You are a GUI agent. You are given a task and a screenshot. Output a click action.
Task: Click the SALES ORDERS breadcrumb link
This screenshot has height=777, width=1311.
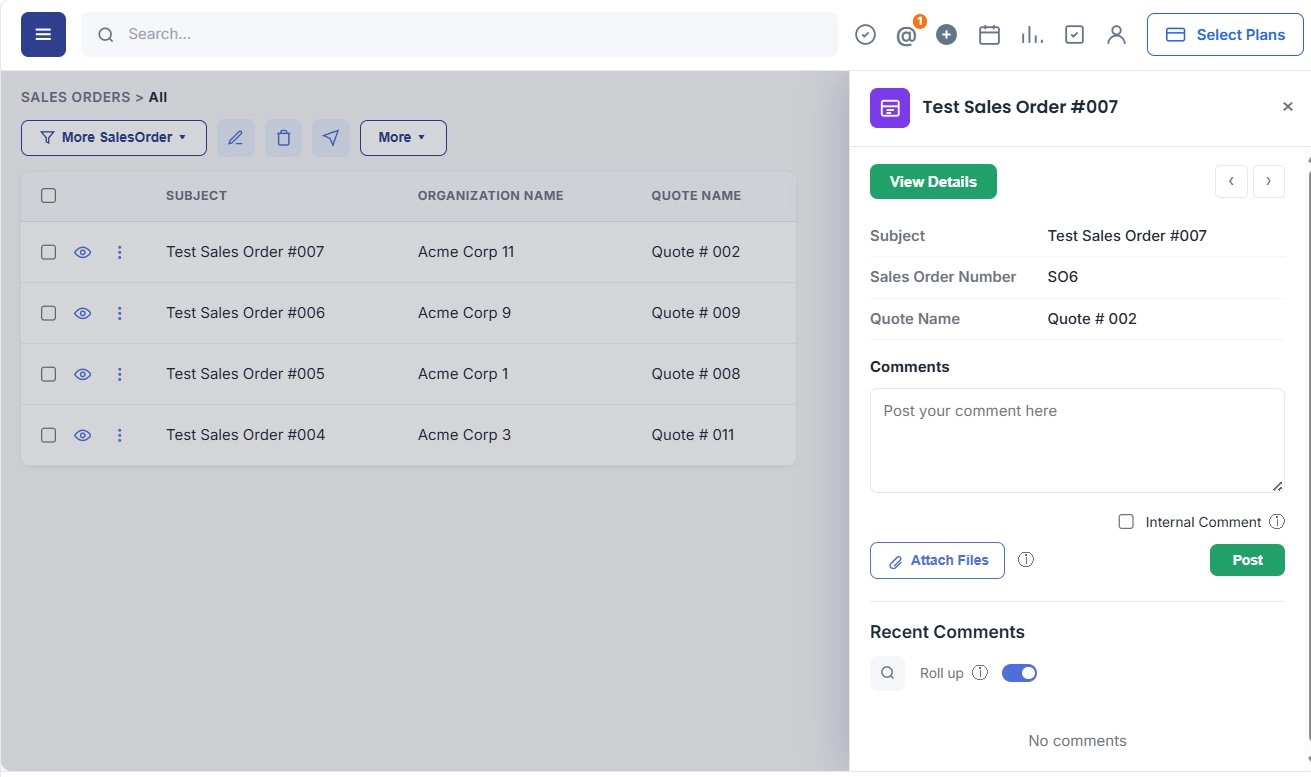[x=76, y=97]
